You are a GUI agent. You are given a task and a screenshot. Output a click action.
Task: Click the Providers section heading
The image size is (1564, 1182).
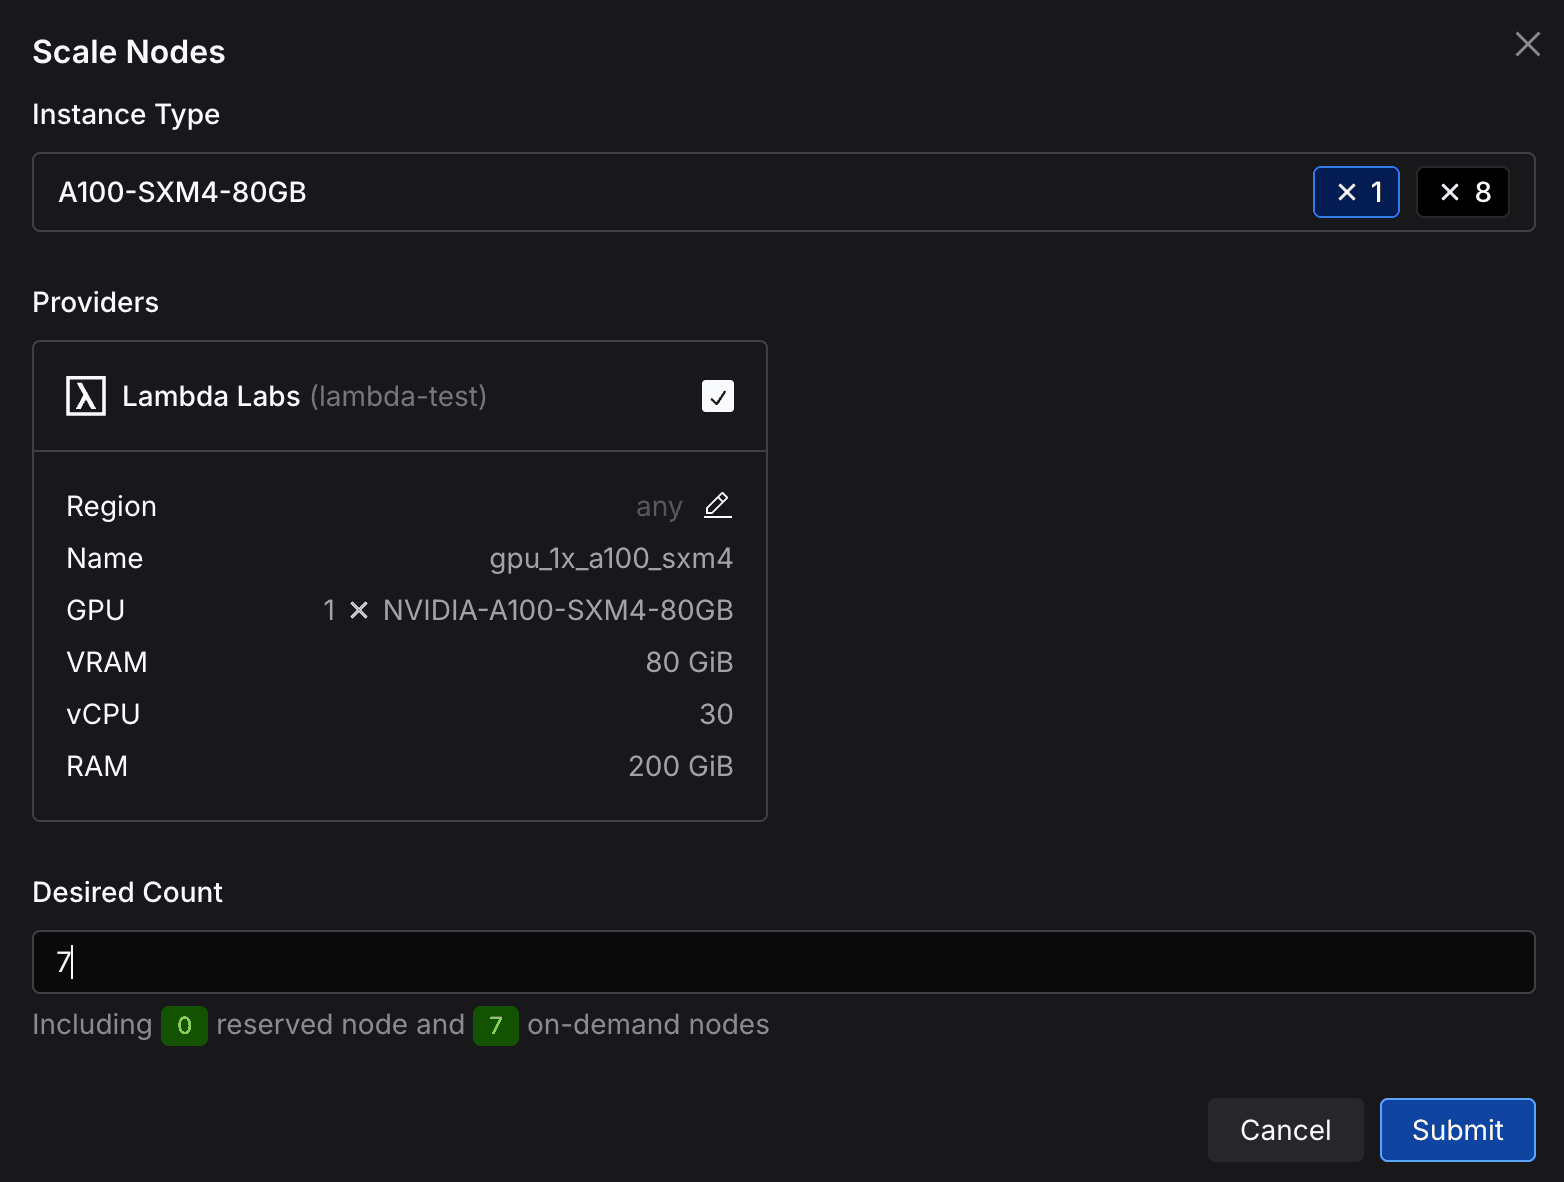[95, 302]
